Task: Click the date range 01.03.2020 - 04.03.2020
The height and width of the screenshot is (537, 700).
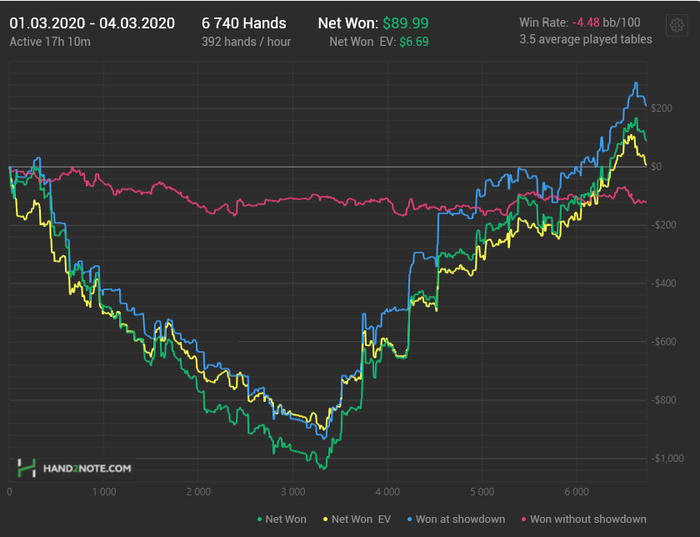Action: click(x=92, y=23)
